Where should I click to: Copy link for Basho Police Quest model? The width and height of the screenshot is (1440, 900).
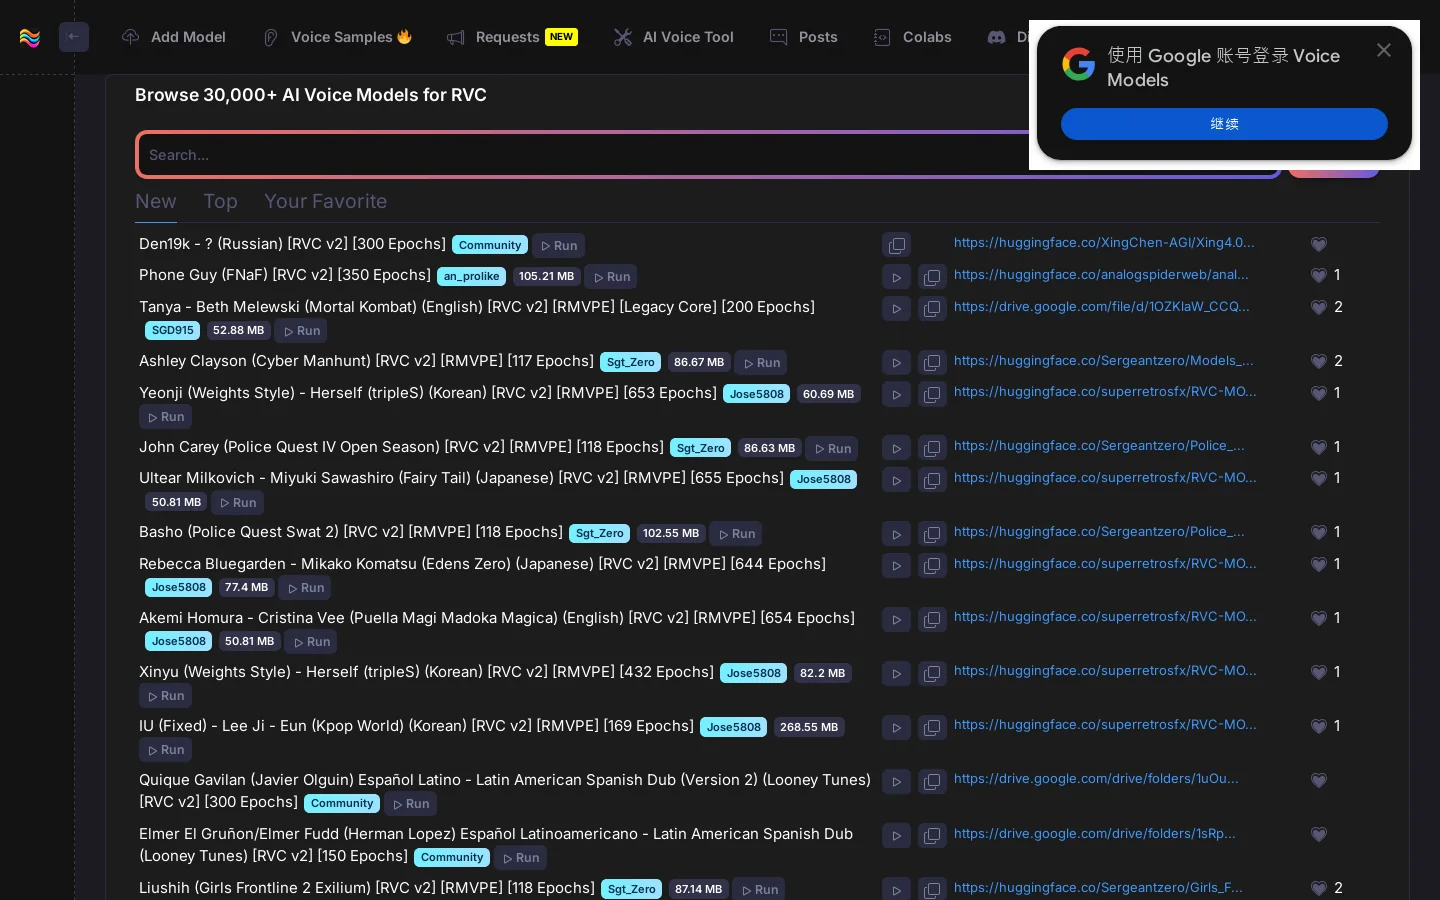[932, 535]
